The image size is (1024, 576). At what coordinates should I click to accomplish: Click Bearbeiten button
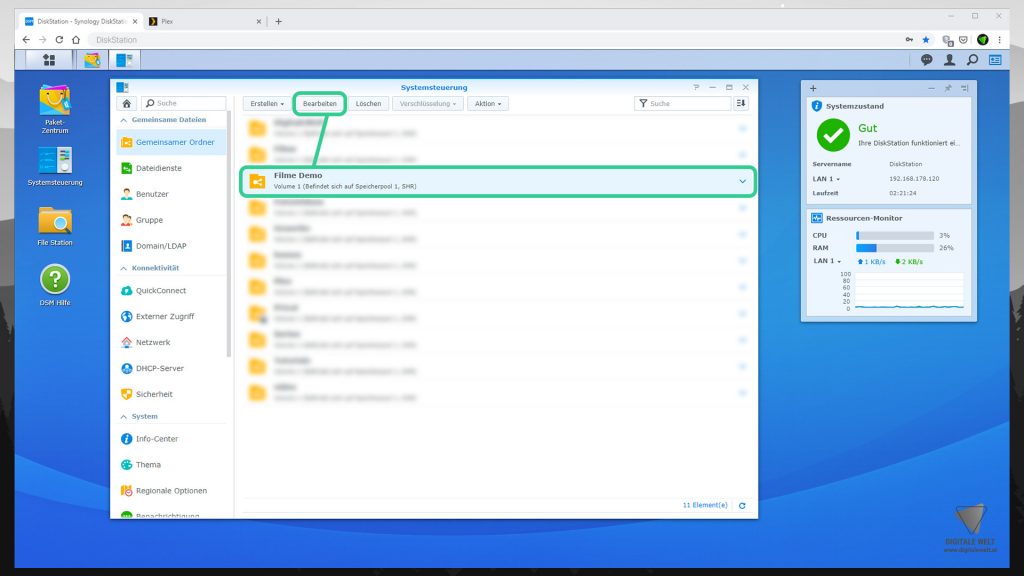tap(320, 104)
